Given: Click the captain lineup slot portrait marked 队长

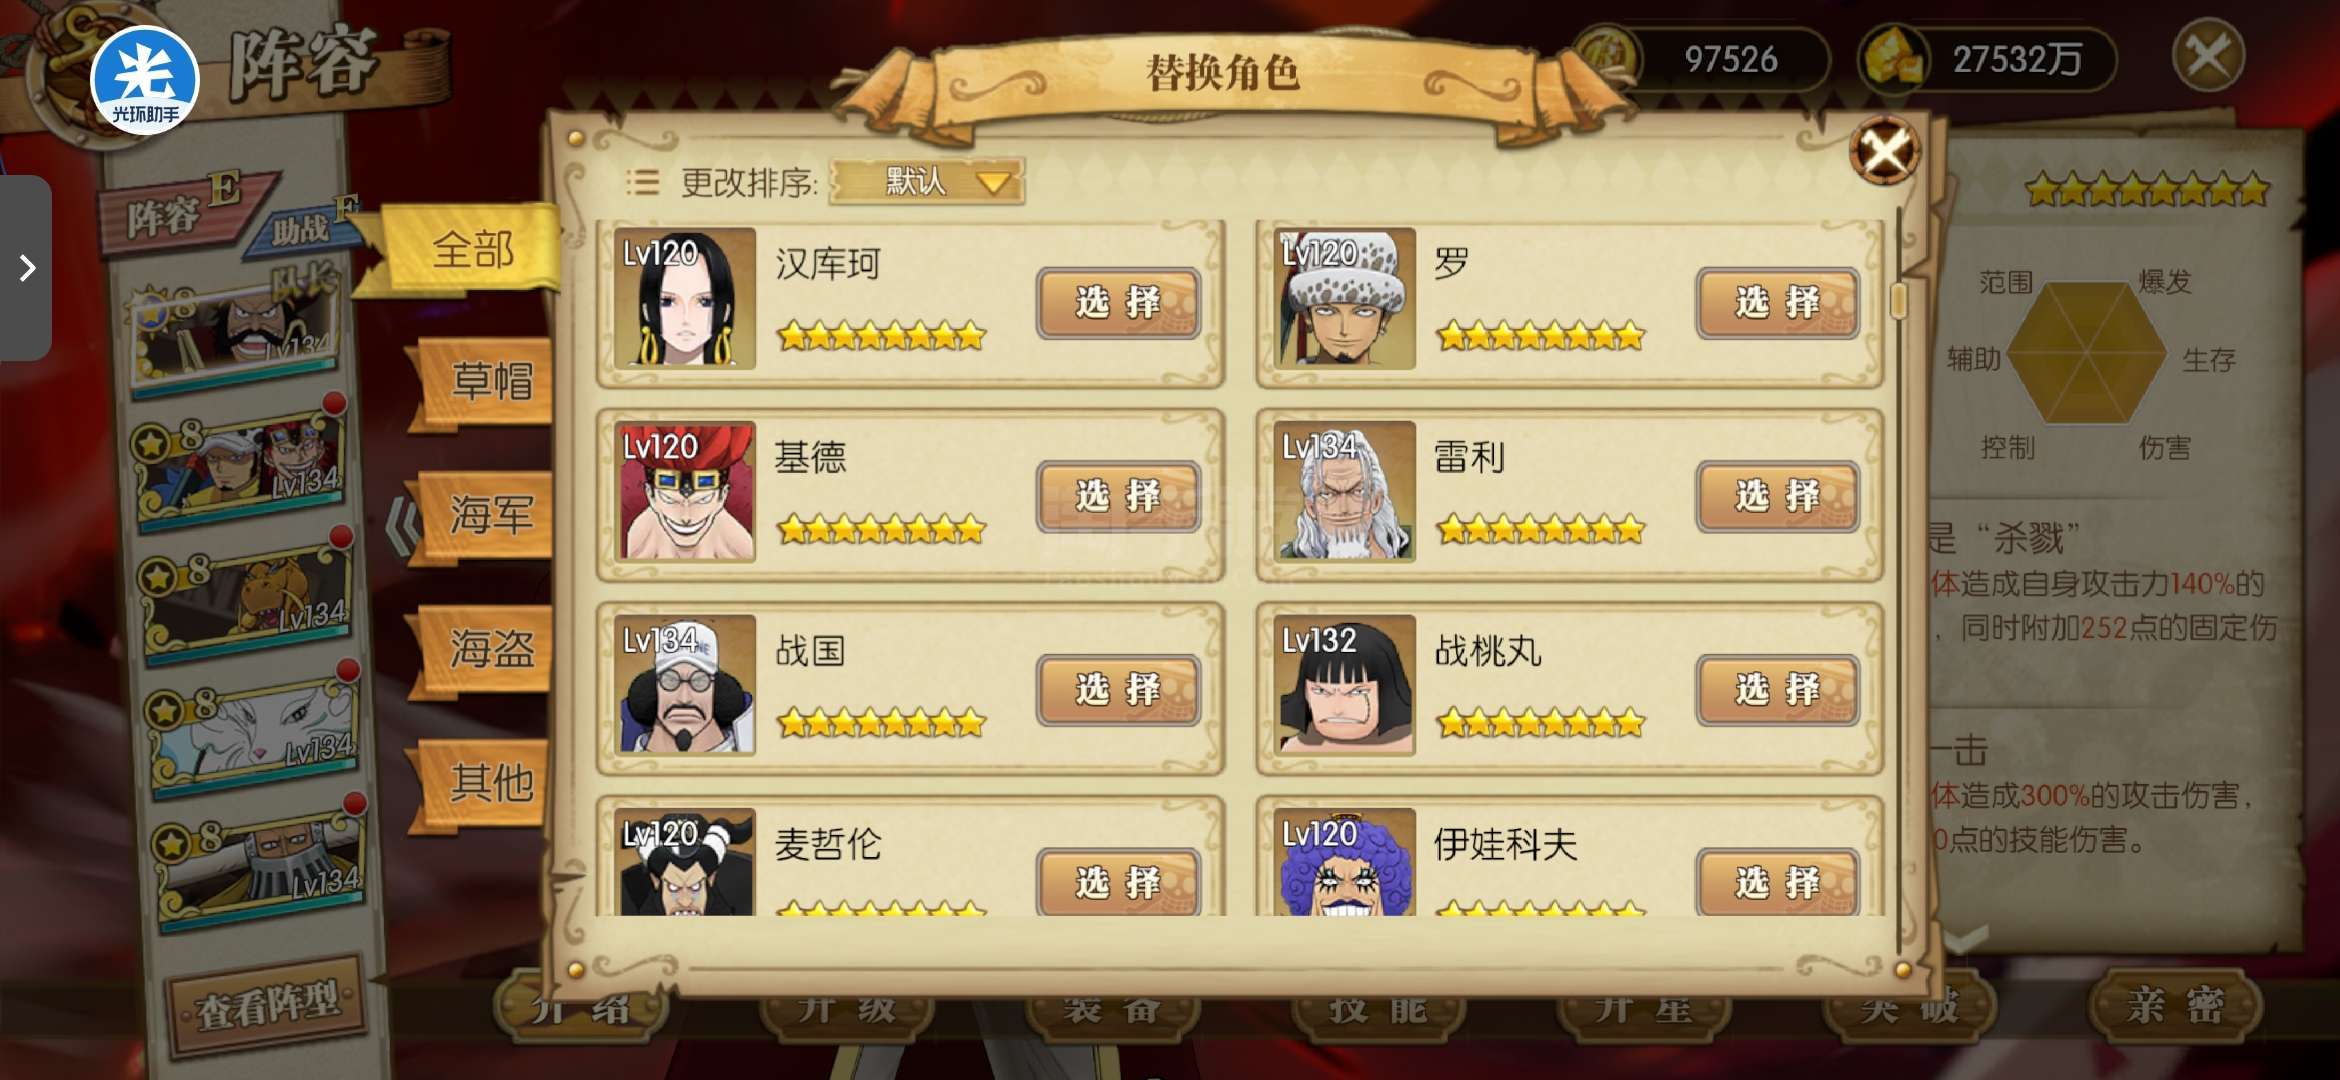Looking at the screenshot, I should 238,325.
